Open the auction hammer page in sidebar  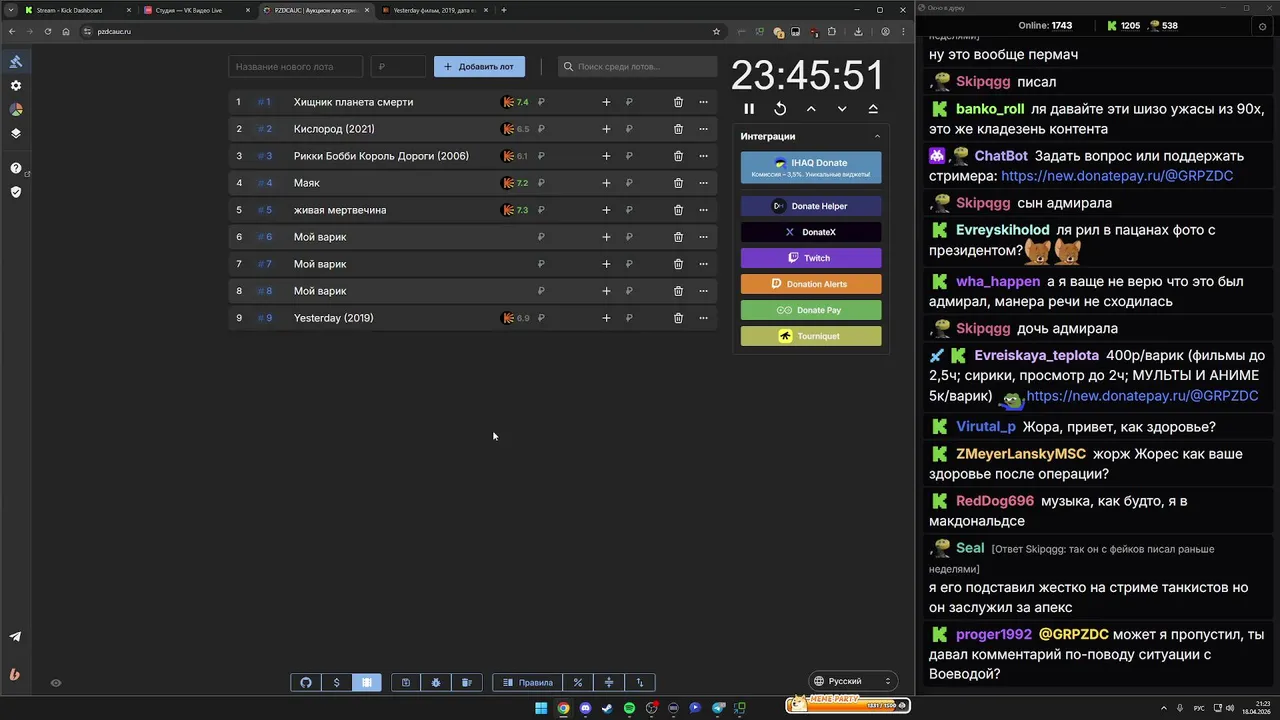pyautogui.click(x=16, y=62)
